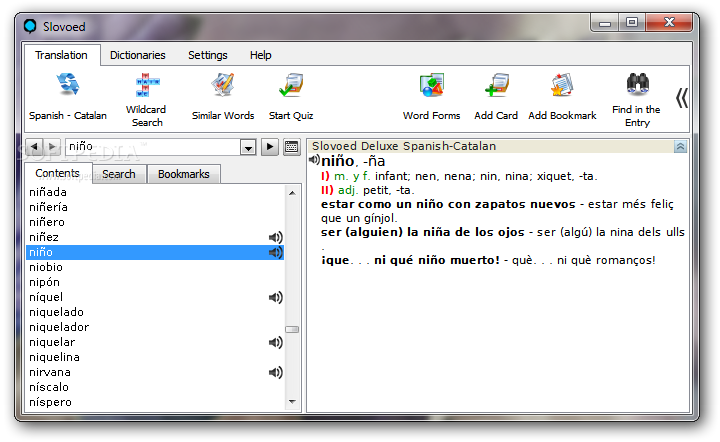Open the Help tab
The height and width of the screenshot is (442, 720).
click(x=260, y=55)
